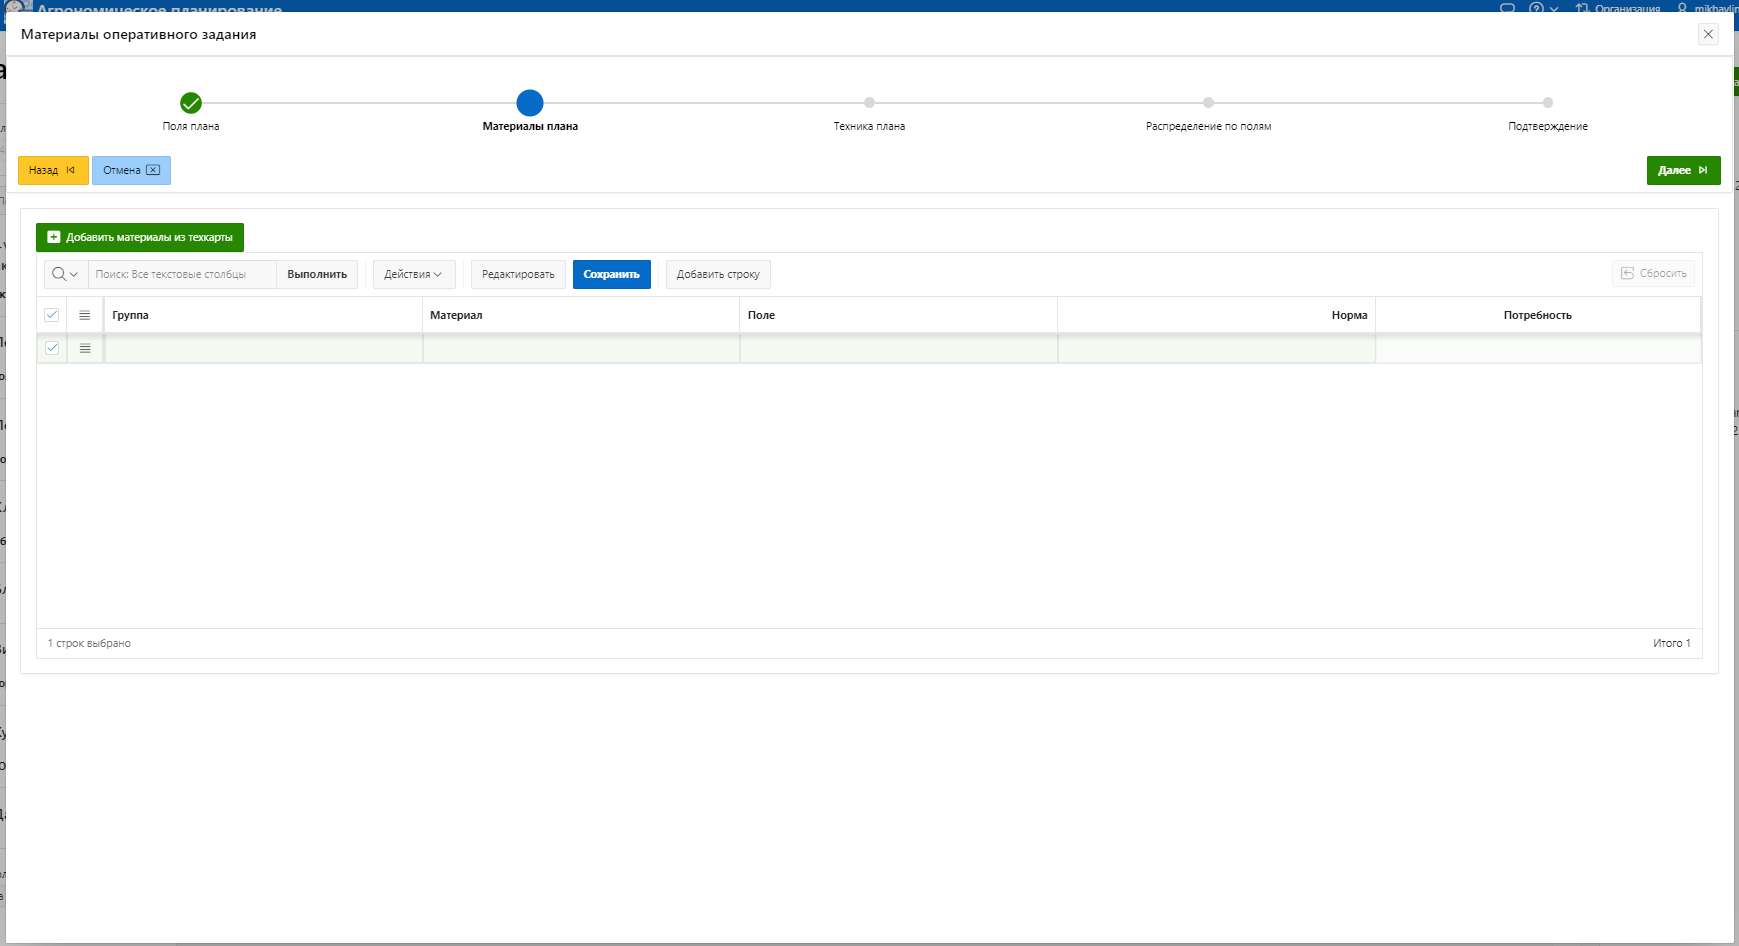Click 'Добавить материалы из техкарты' button
The image size is (1739, 946).
click(140, 237)
